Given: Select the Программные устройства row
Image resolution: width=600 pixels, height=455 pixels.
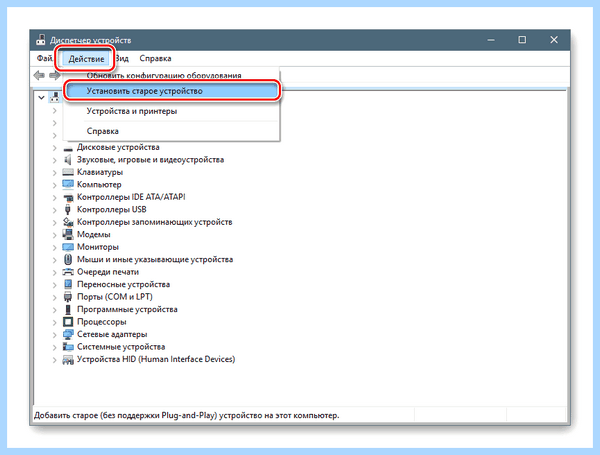Looking at the screenshot, I should coord(127,309).
